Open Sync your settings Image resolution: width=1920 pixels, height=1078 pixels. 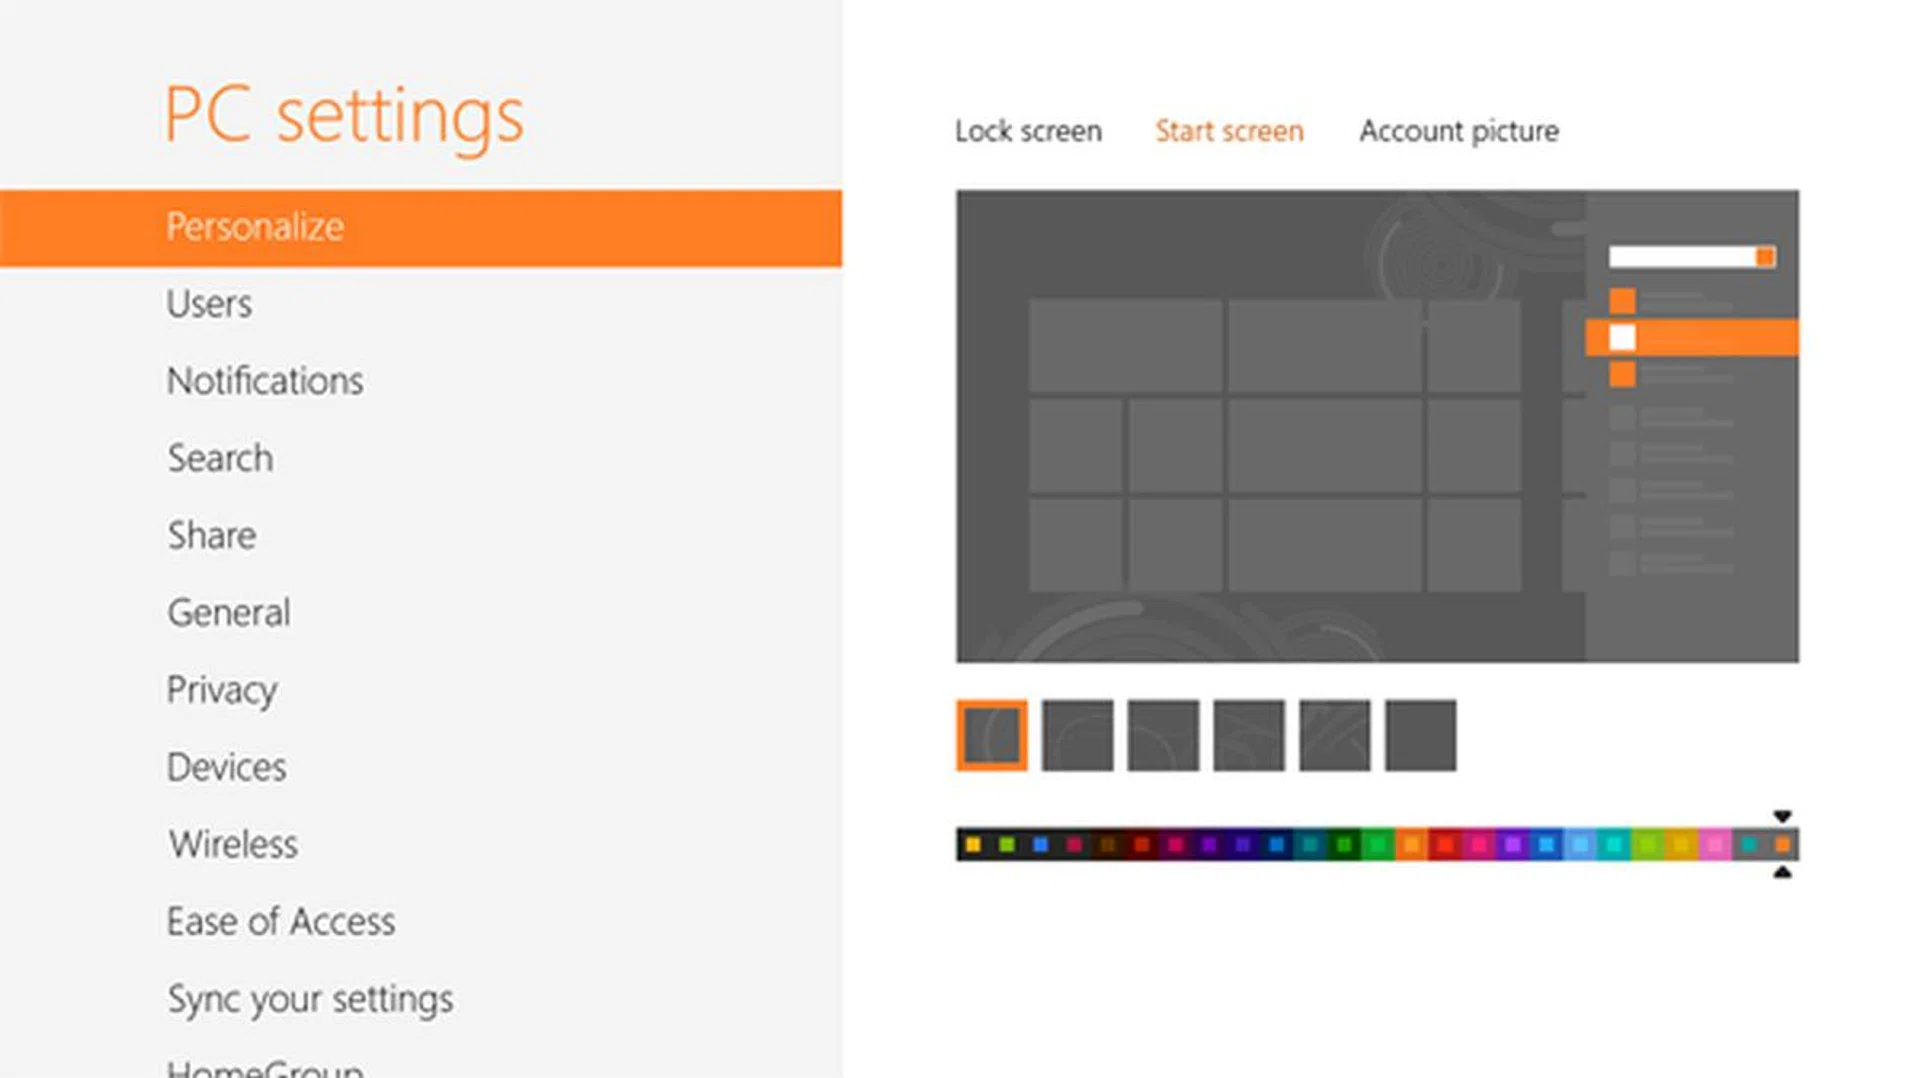[x=310, y=999]
